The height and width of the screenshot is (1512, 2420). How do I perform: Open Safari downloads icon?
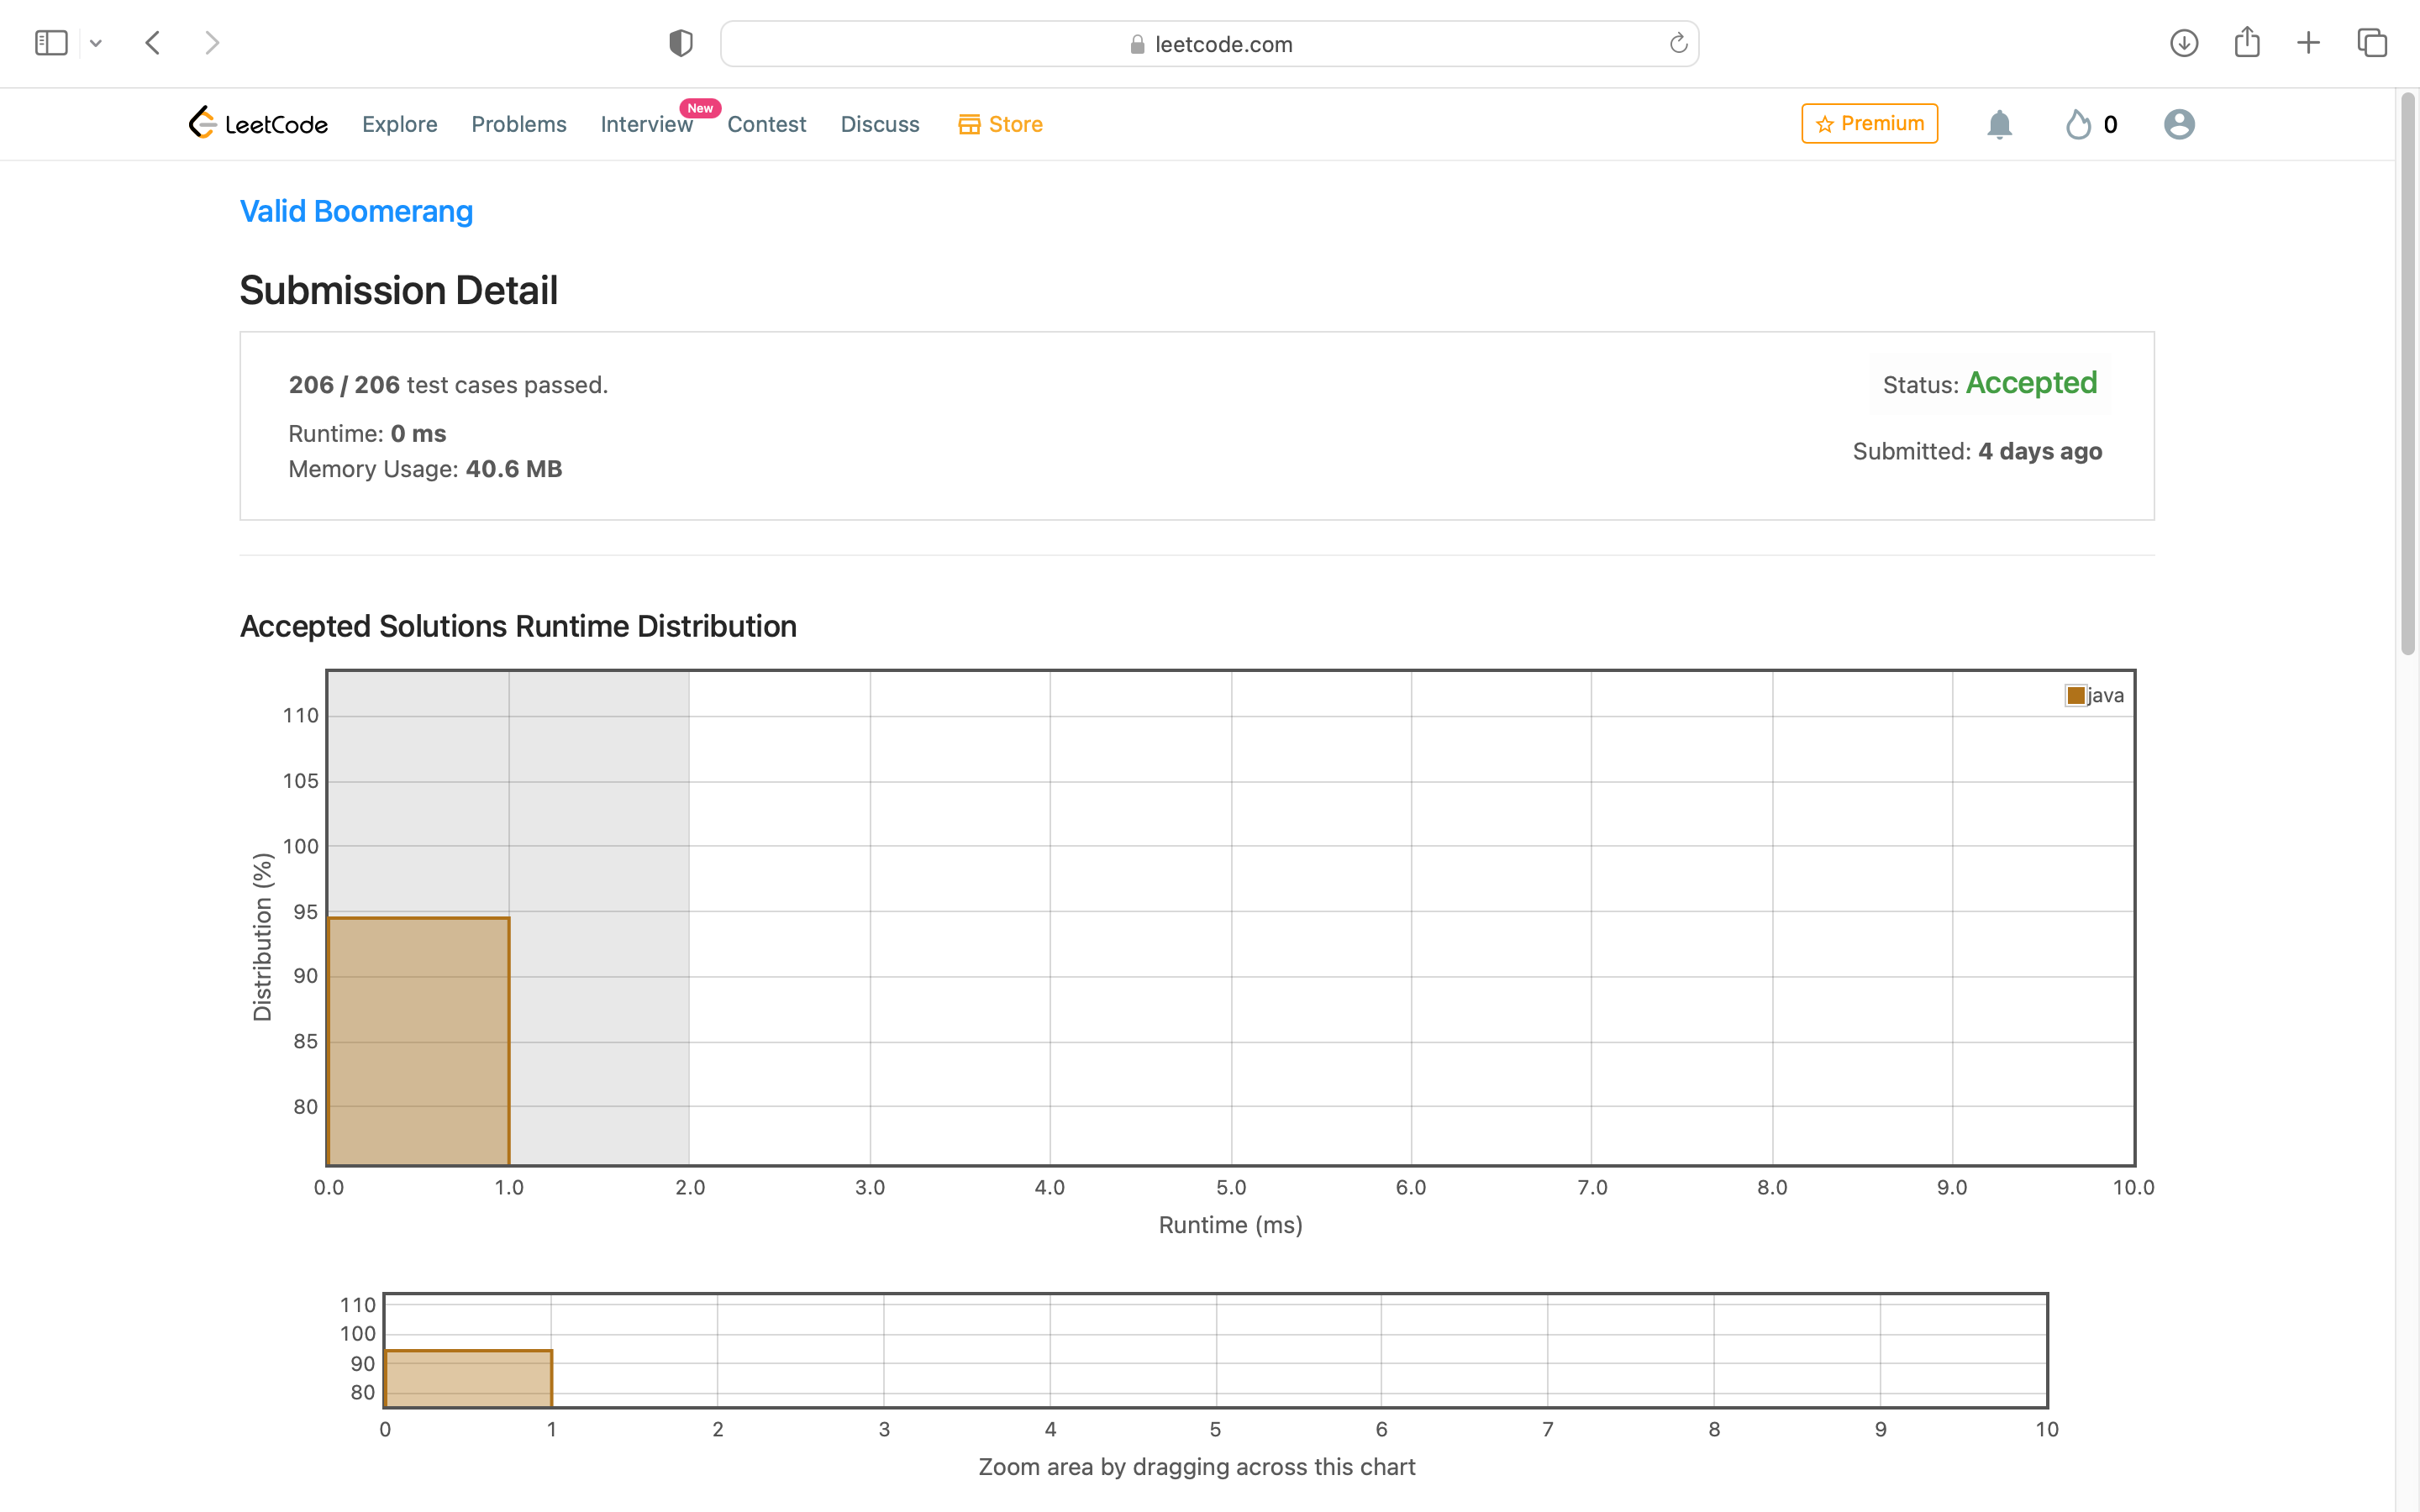point(2184,43)
